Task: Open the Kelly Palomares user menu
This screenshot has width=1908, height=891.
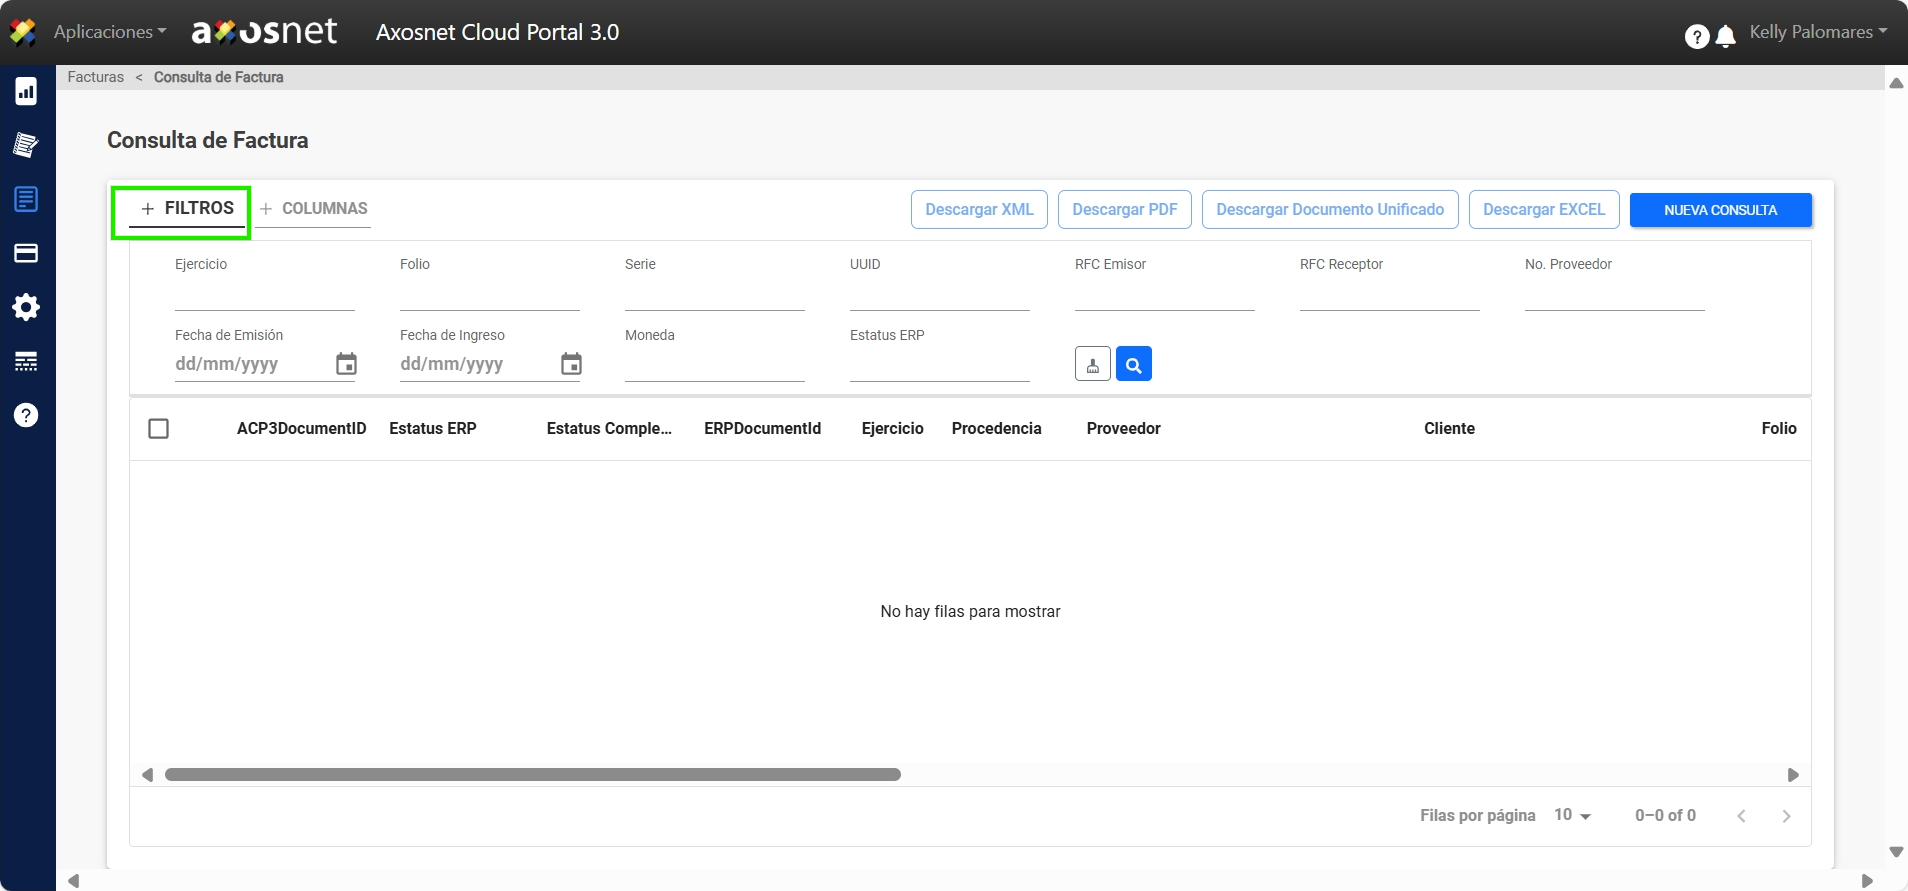Action: point(1817,32)
